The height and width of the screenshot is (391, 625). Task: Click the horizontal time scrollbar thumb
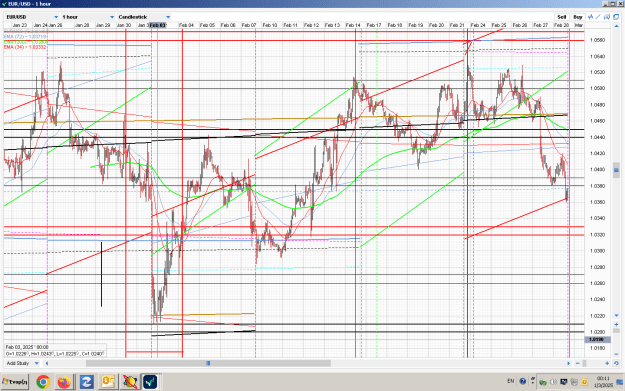208,363
